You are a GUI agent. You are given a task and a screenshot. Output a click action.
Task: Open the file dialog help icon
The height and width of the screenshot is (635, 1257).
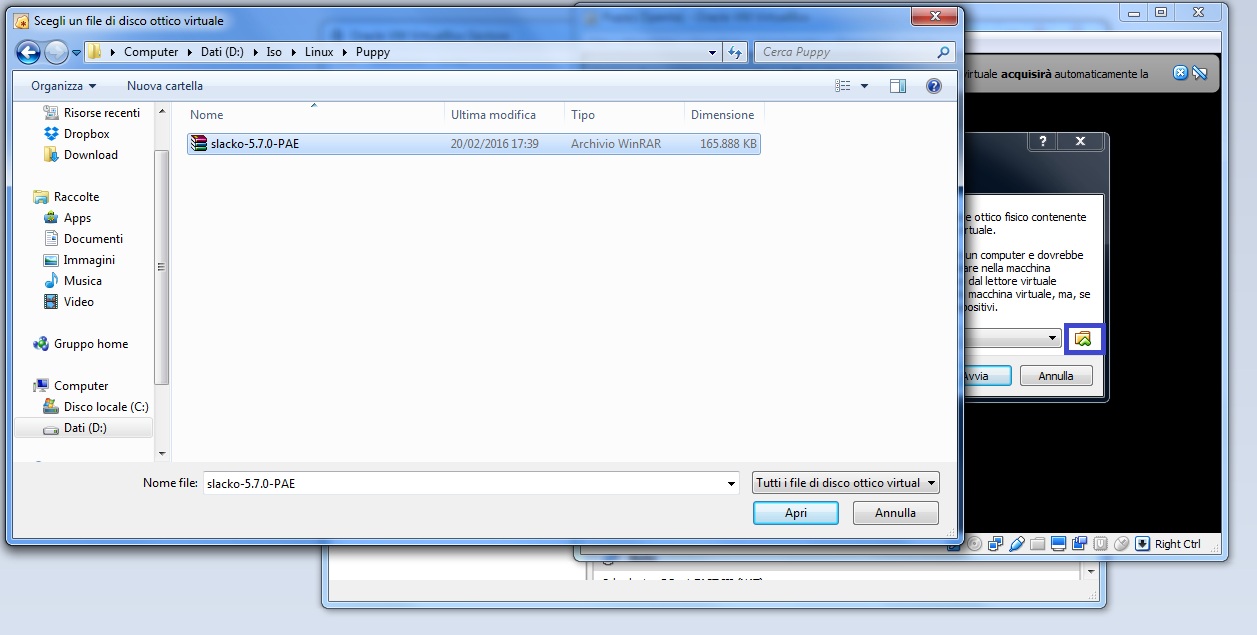(933, 86)
